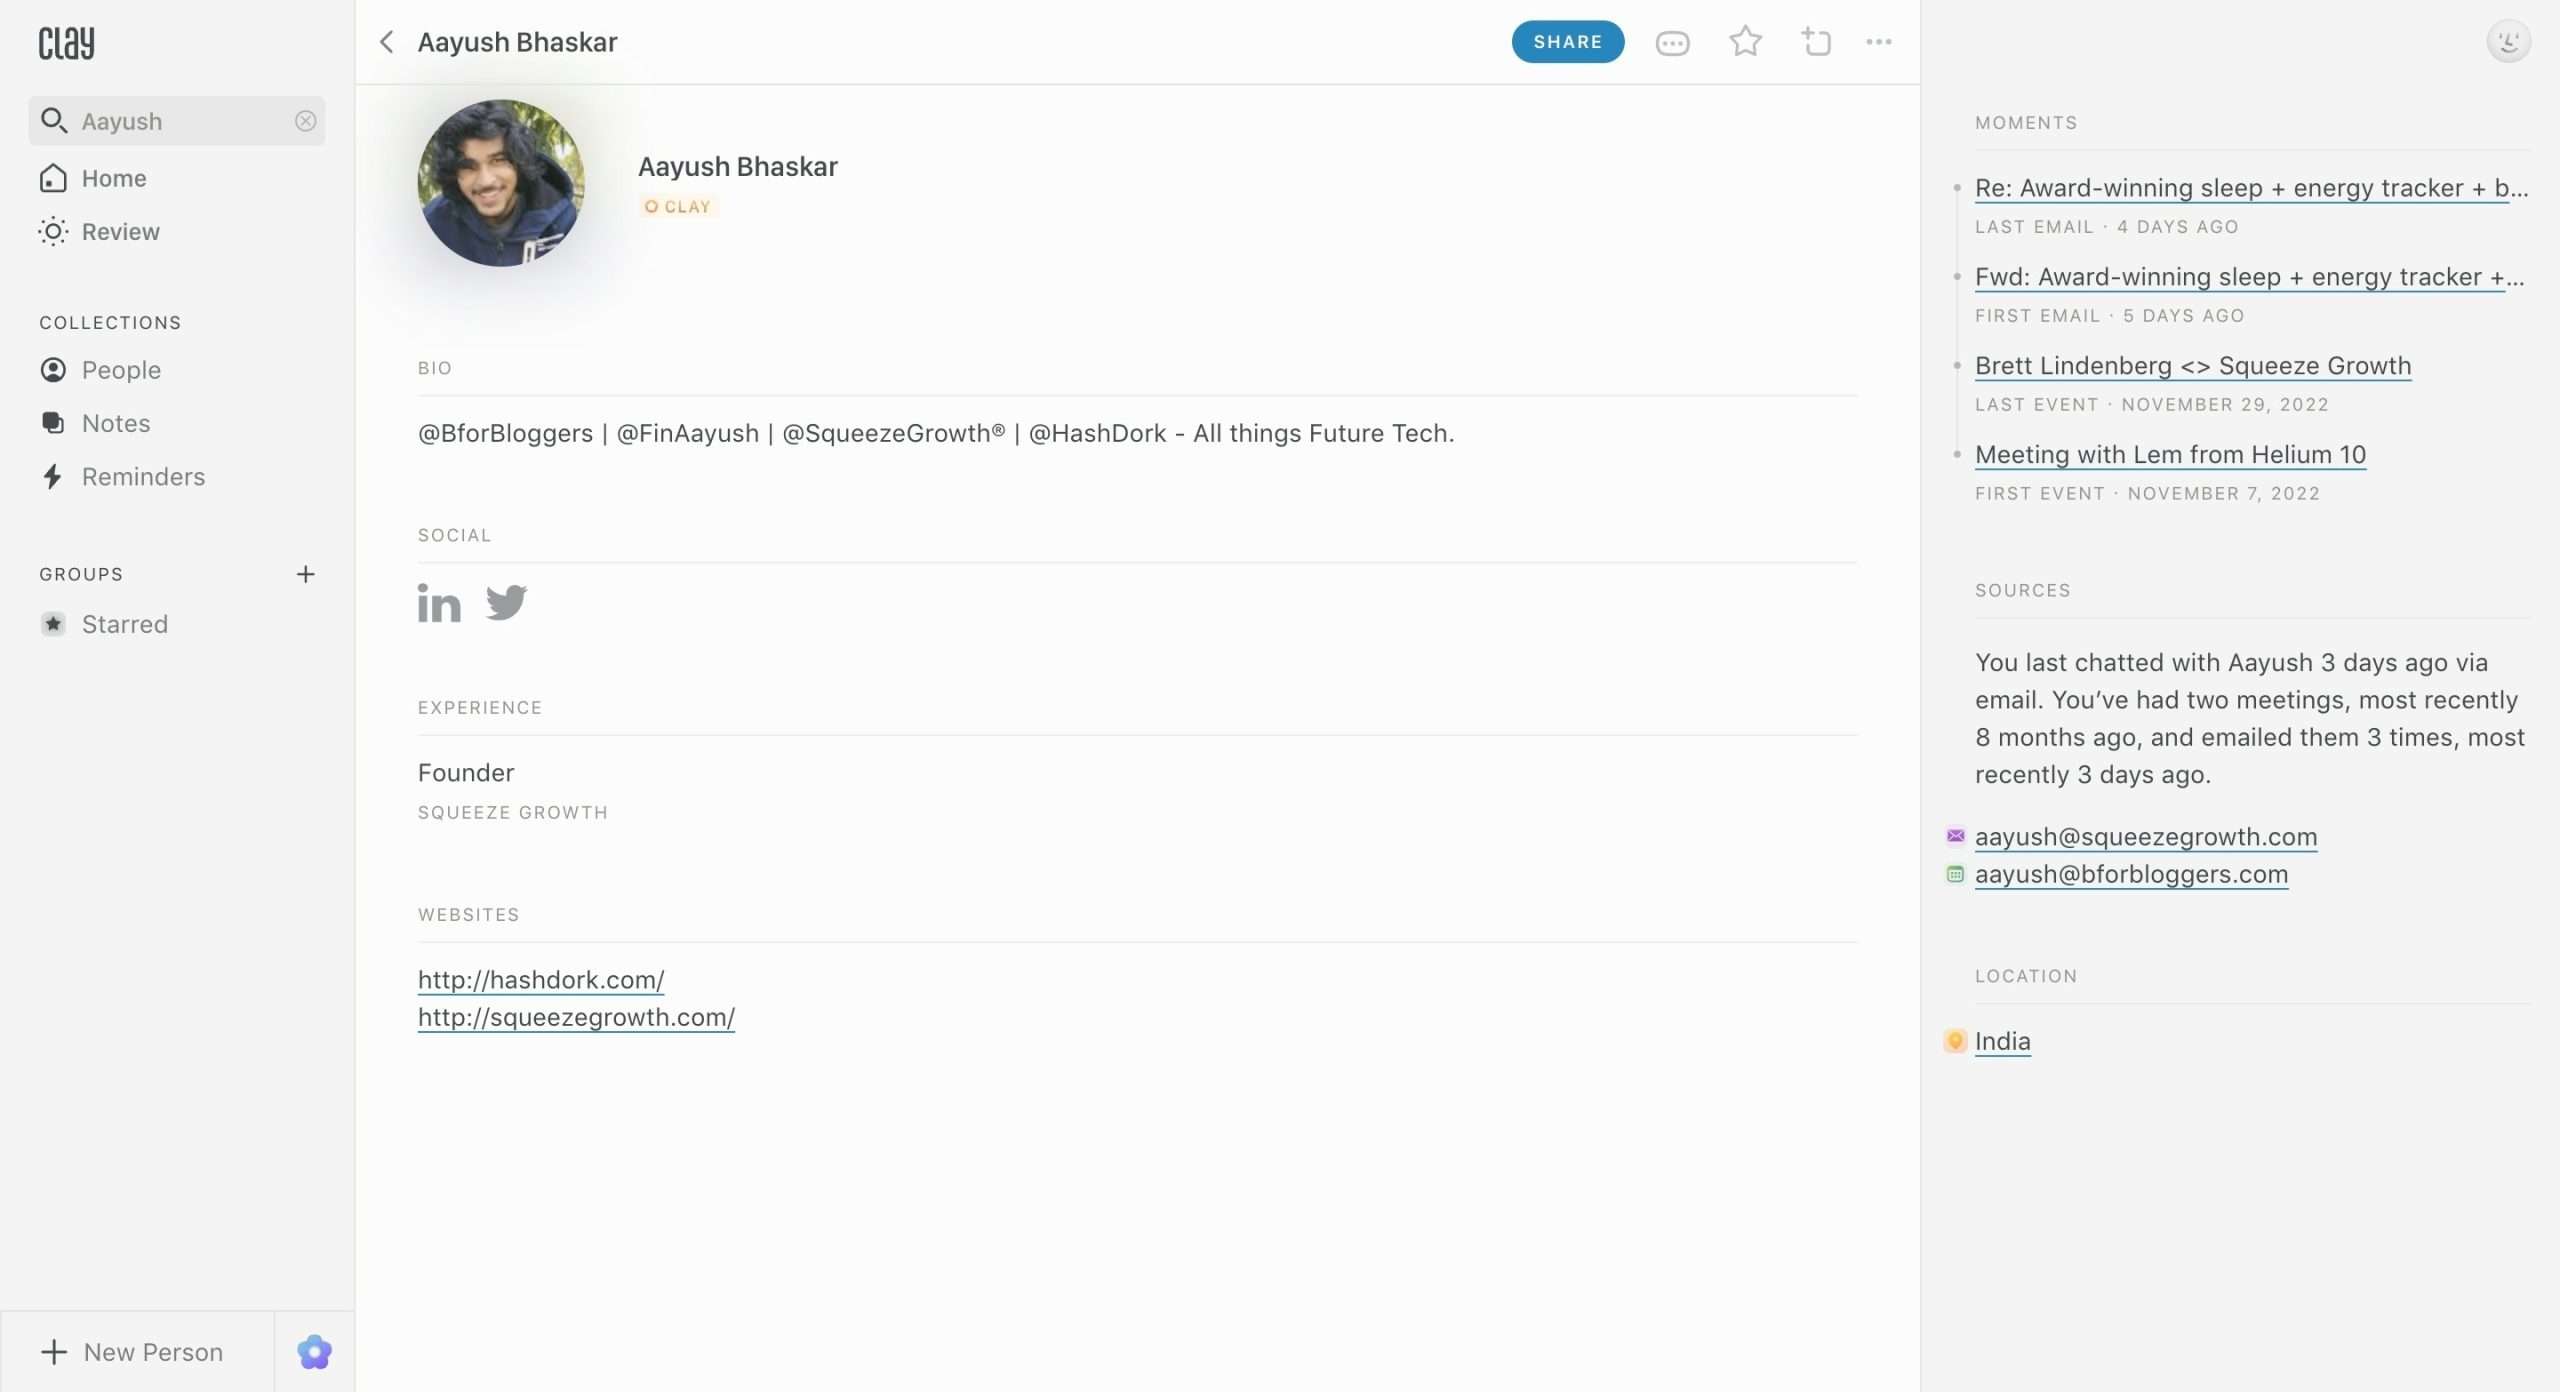Click Aayush Bhaskar's profile photo

pos(501,183)
